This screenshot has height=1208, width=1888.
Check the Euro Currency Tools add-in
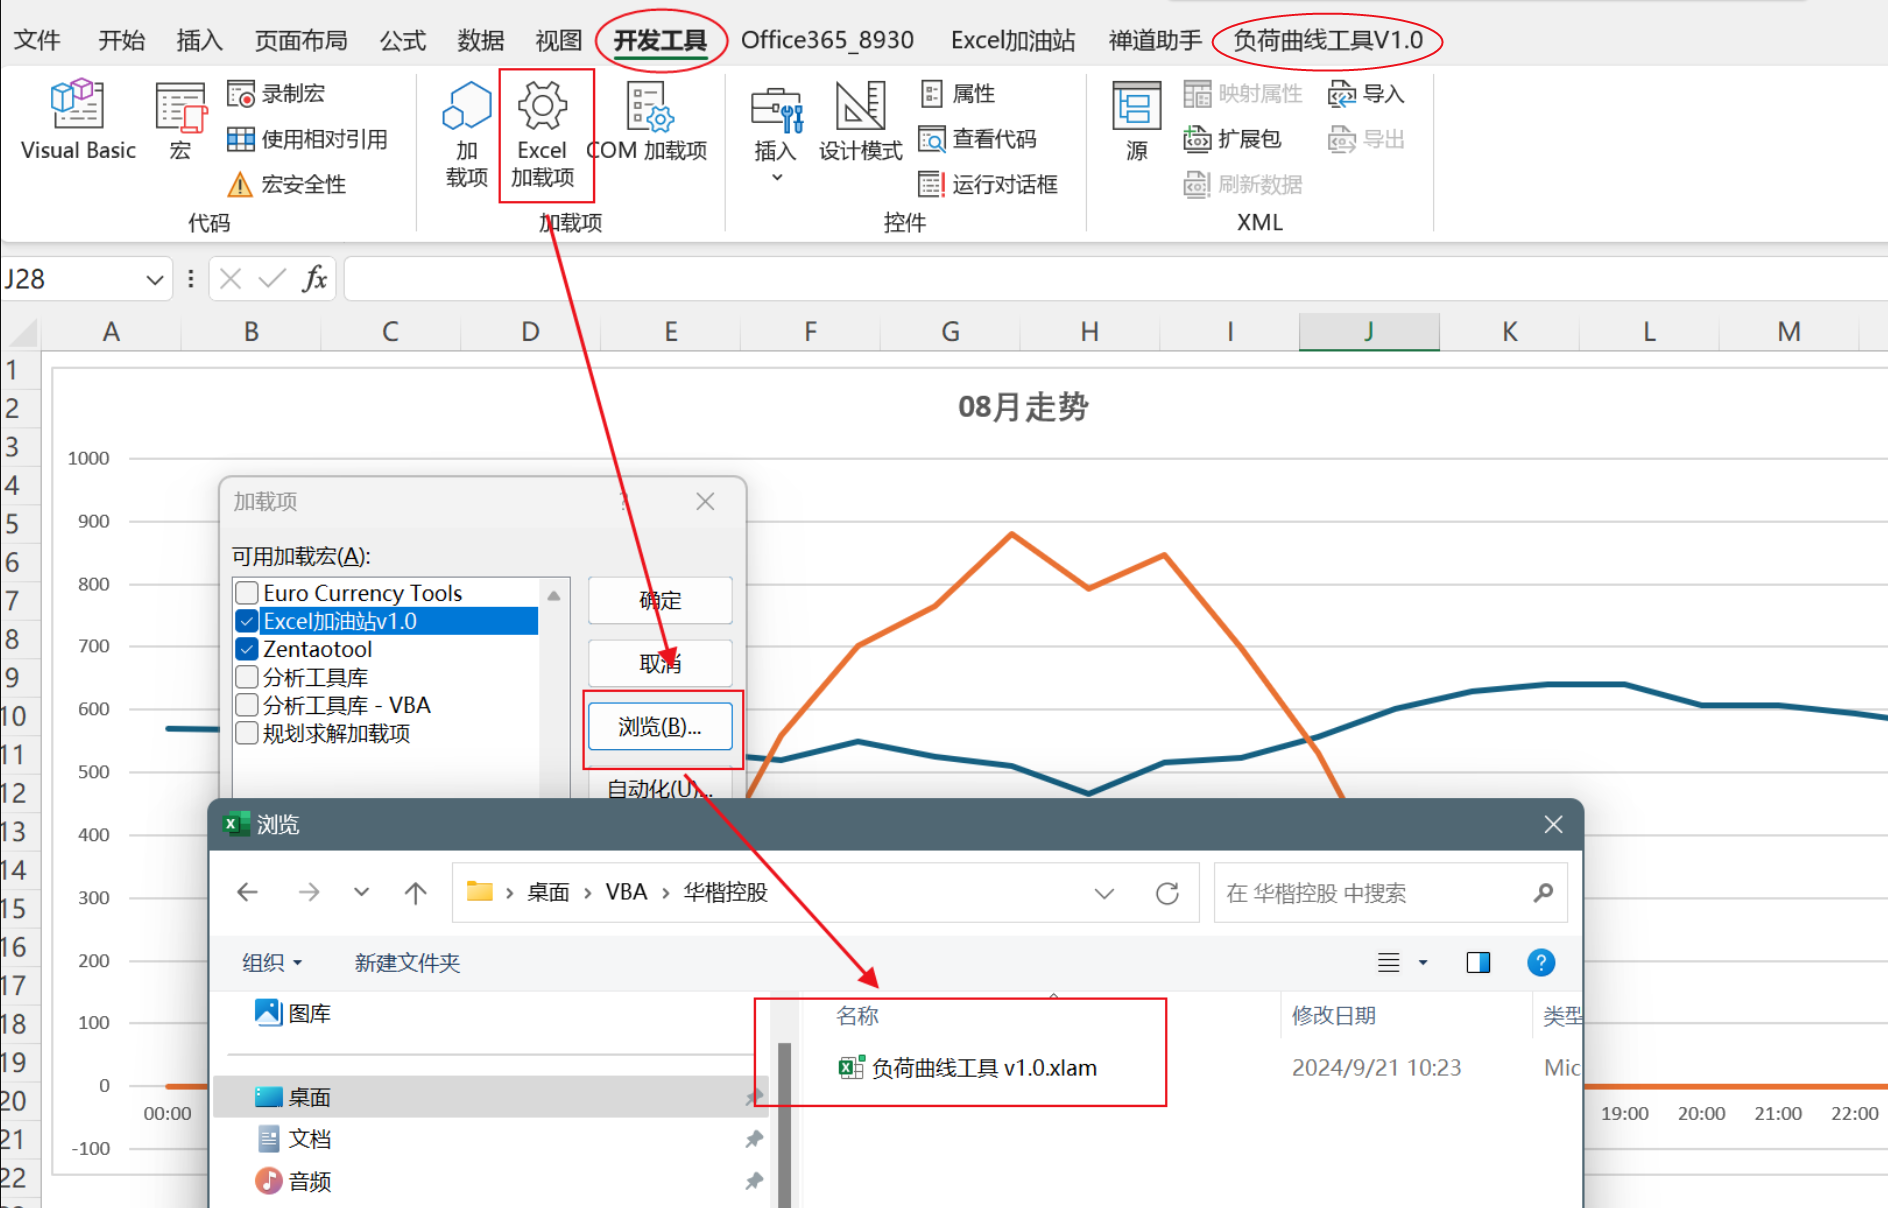click(x=247, y=593)
